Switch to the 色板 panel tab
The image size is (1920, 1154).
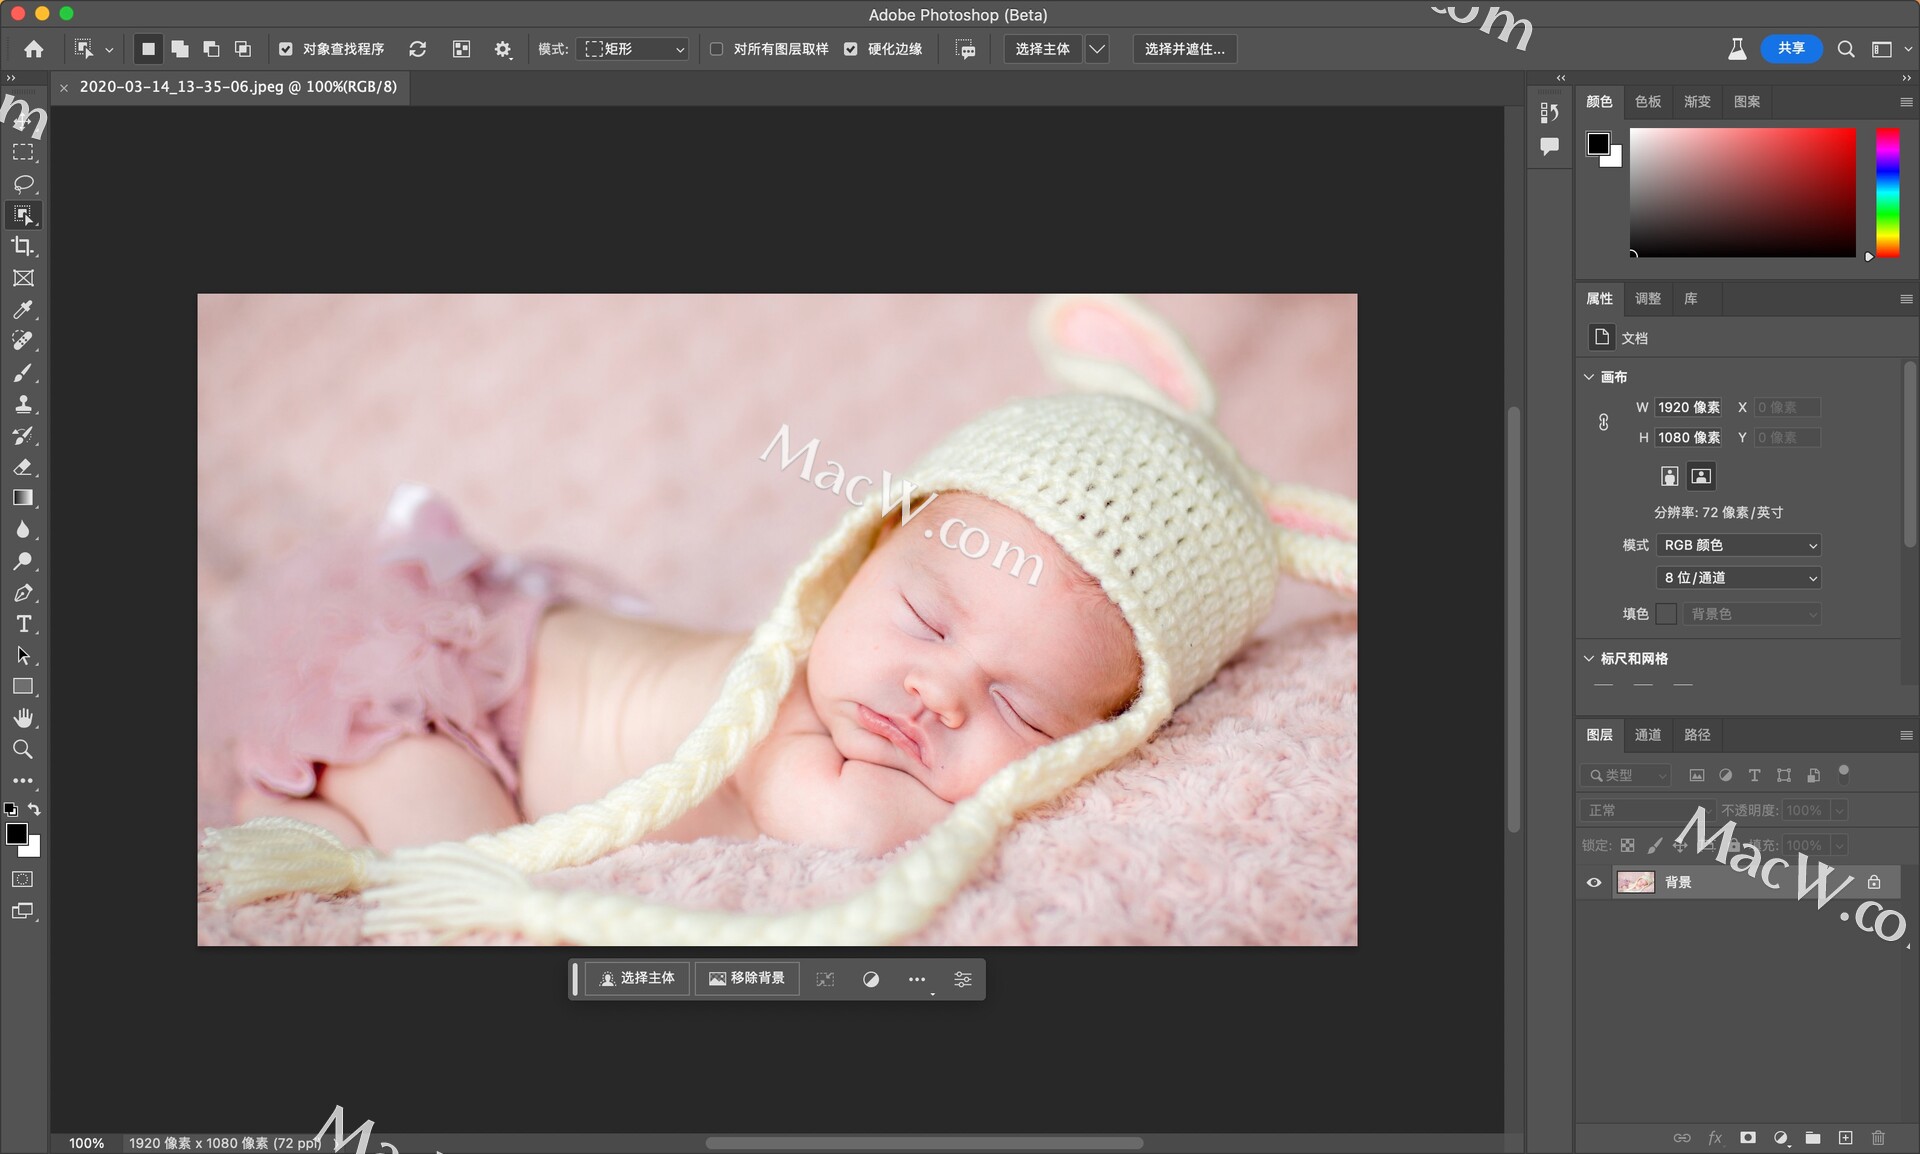[1648, 101]
